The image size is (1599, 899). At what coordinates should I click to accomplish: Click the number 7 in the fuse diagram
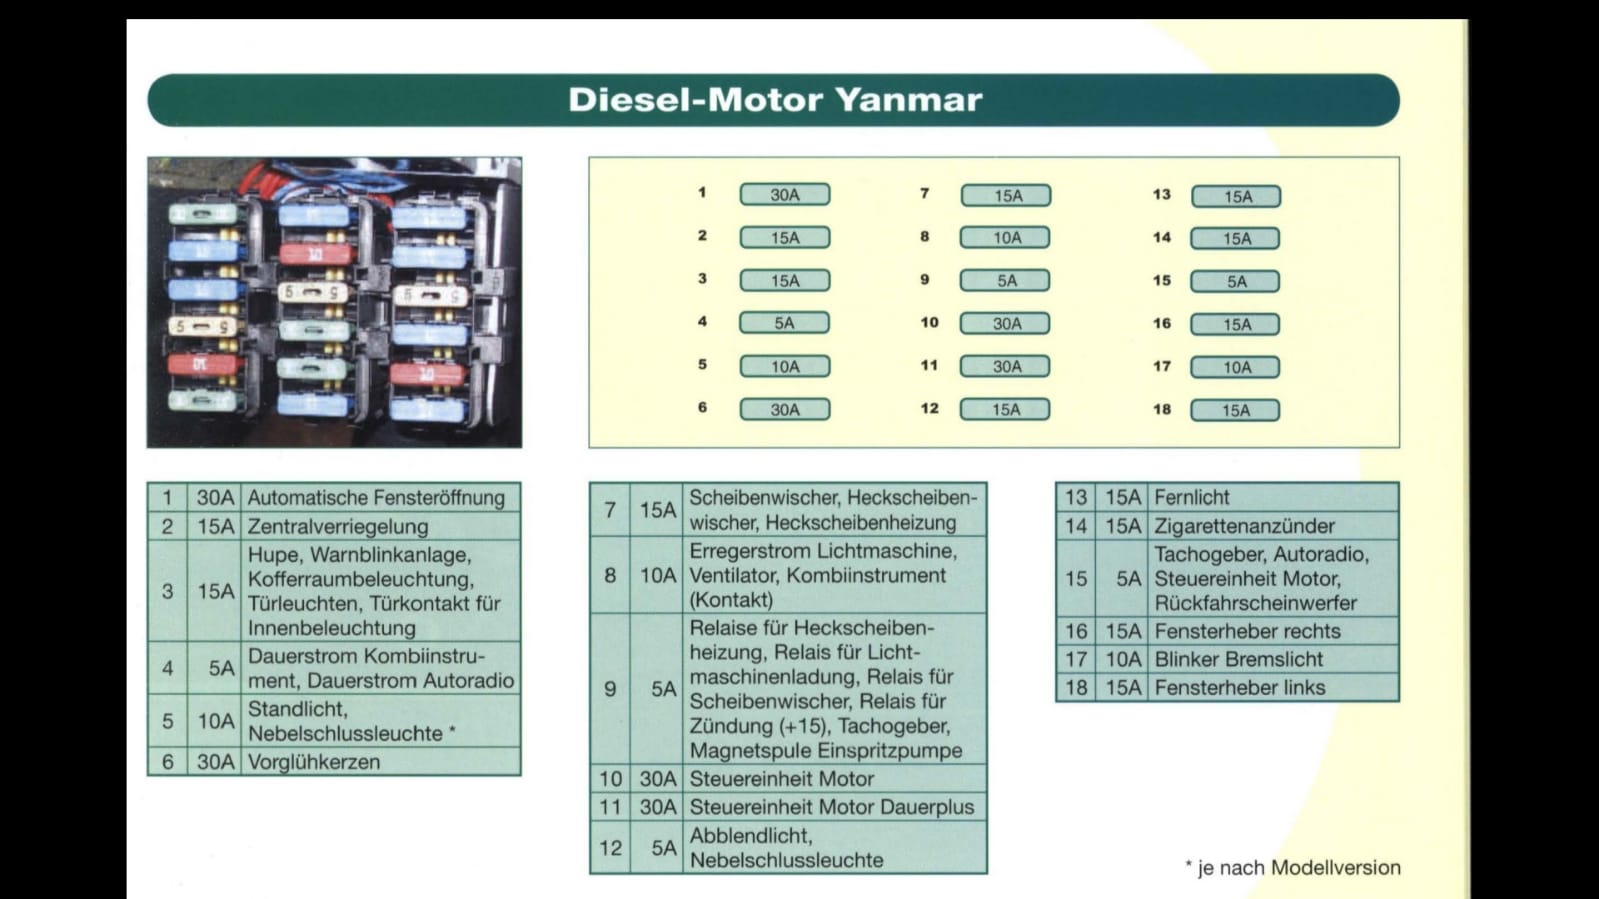click(924, 193)
